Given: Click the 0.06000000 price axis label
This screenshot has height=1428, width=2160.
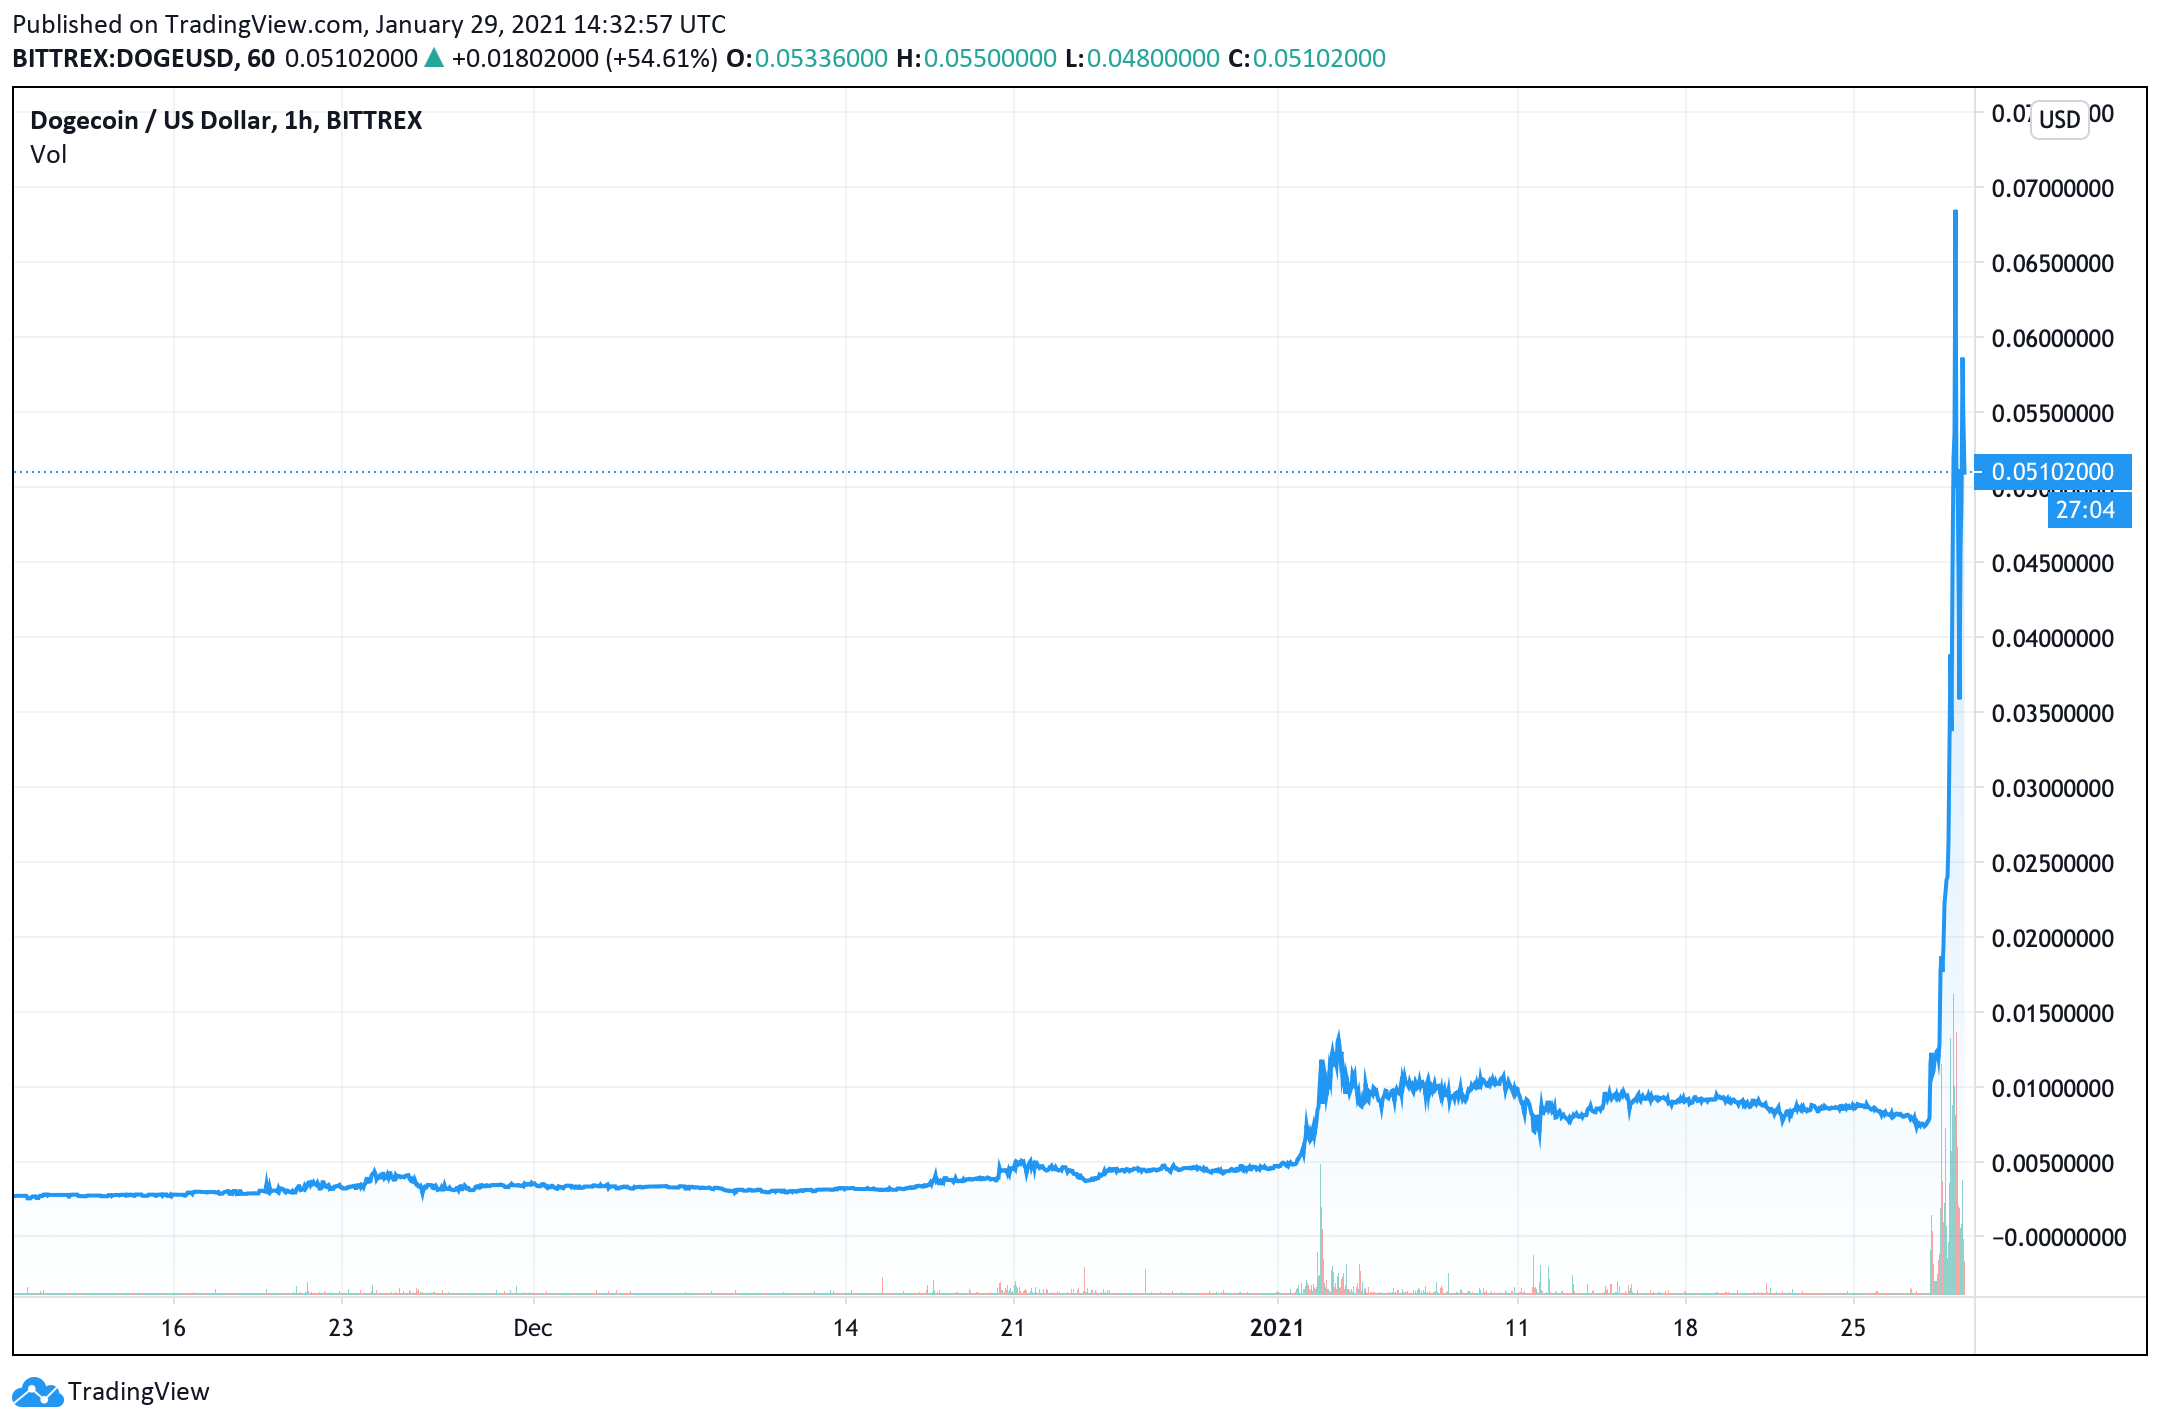Looking at the screenshot, I should tap(2053, 338).
